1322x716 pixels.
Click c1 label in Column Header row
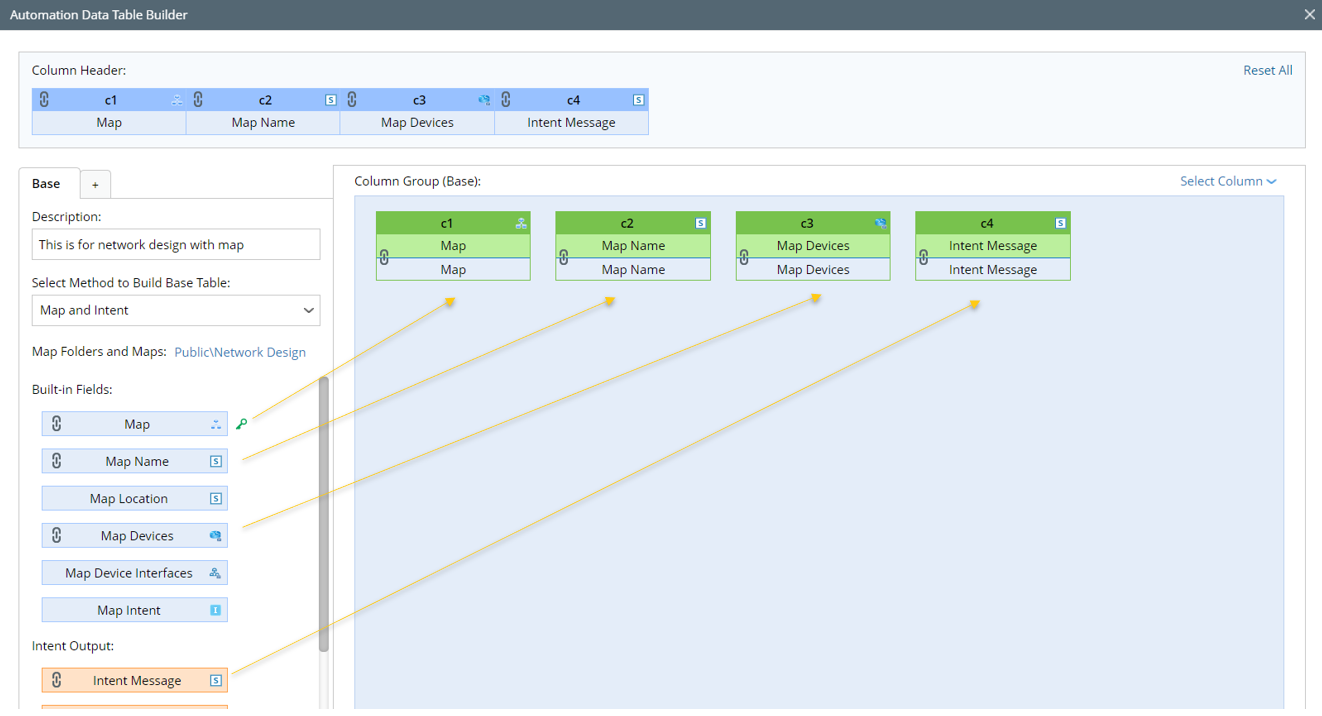coord(110,100)
